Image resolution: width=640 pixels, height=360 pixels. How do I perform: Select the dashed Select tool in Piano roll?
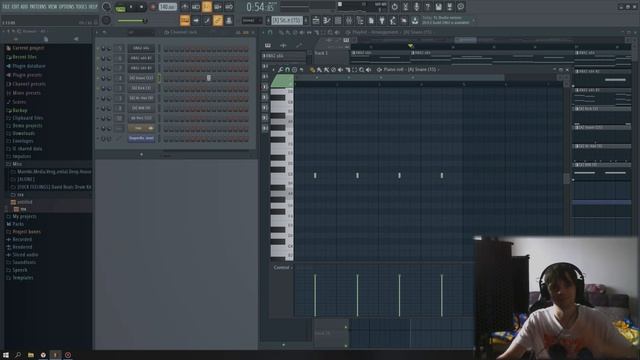click(x=354, y=70)
